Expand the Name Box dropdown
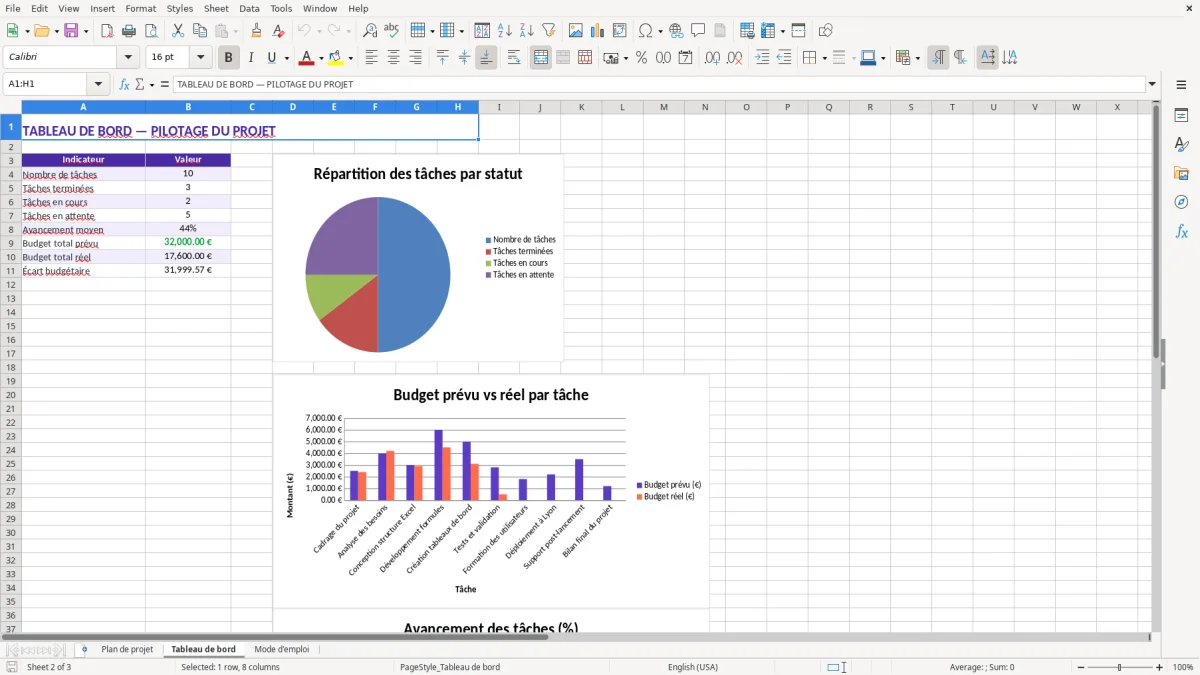Screen dimensions: 1200x675 pyautogui.click(x=98, y=85)
